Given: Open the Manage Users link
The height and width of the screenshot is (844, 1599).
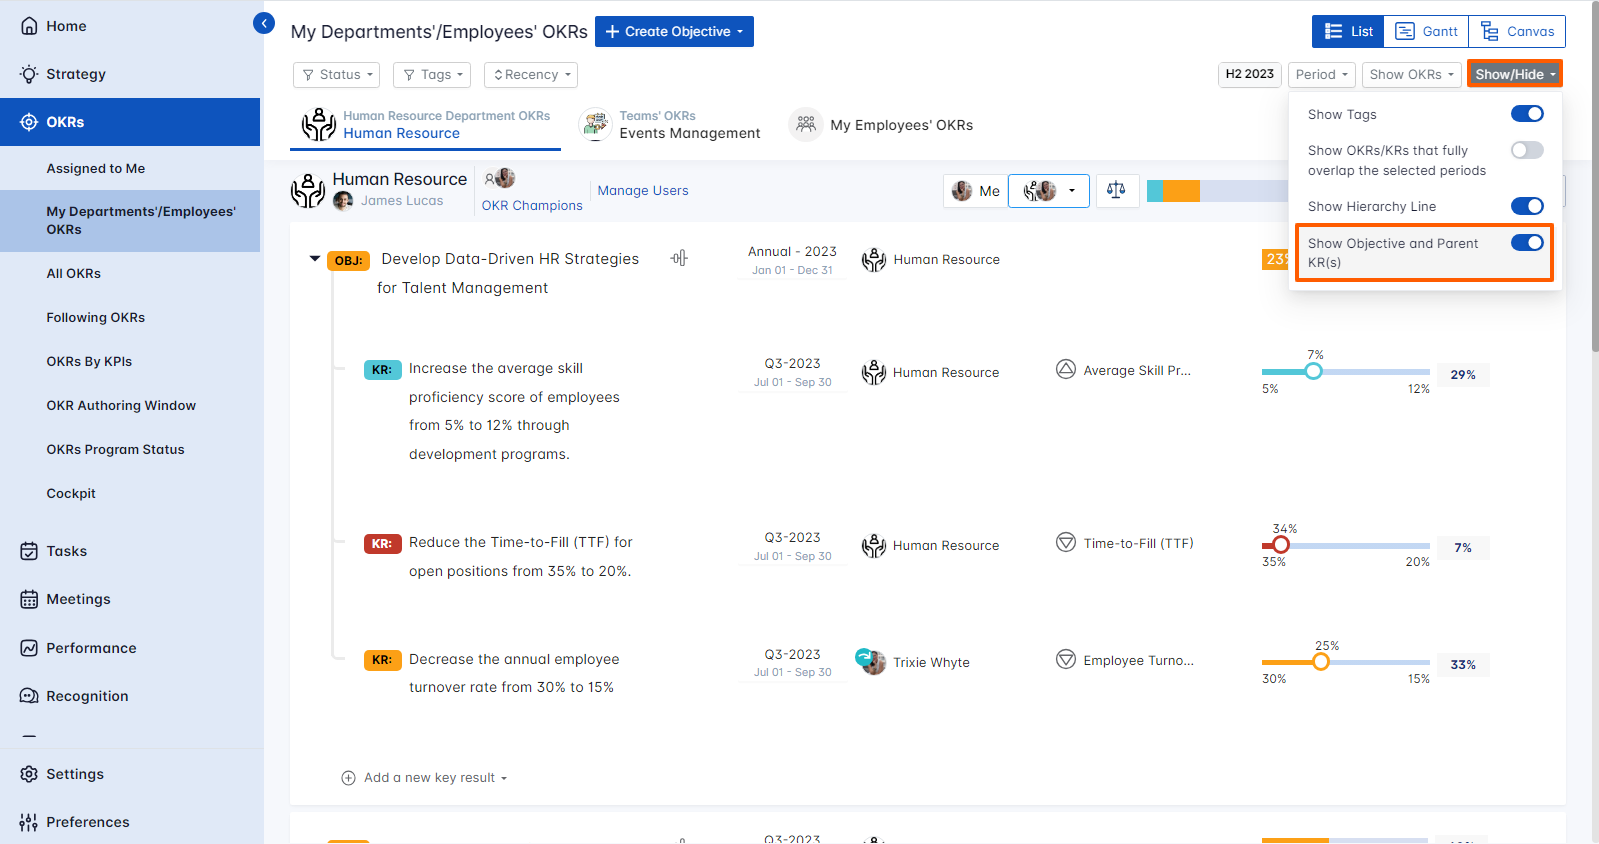Looking at the screenshot, I should click(642, 191).
